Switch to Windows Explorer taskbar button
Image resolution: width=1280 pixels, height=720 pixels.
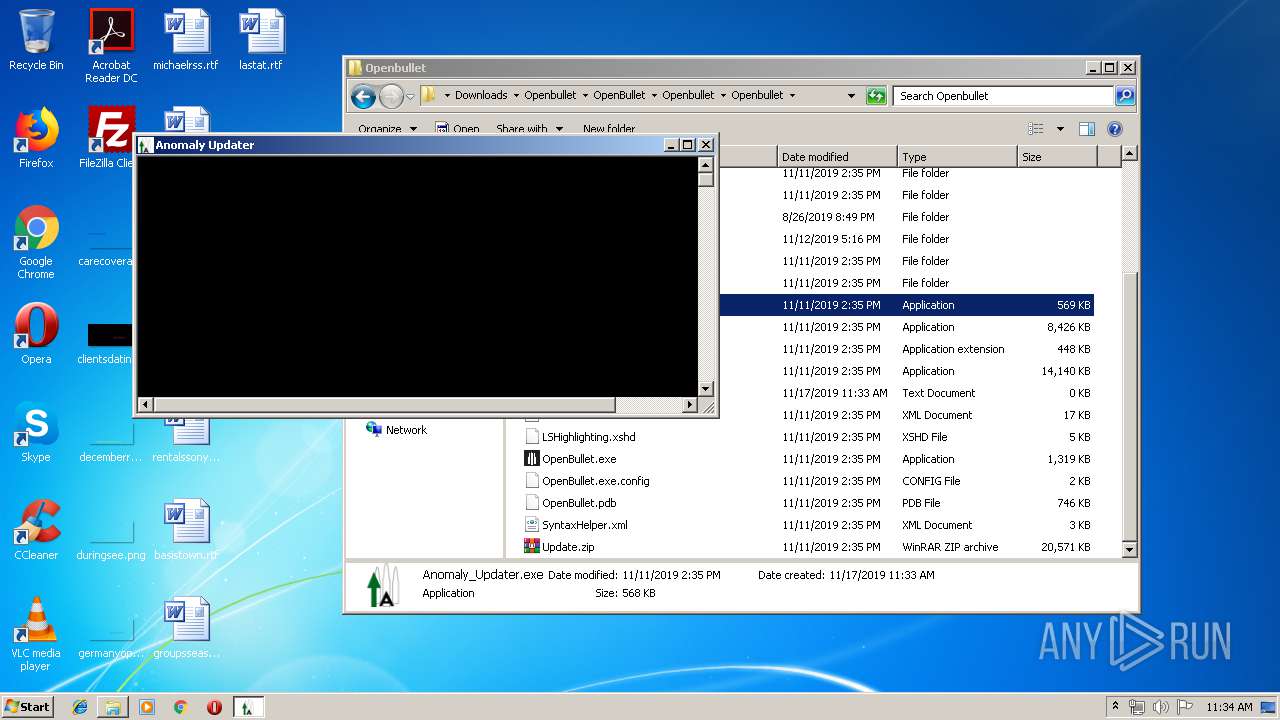point(113,707)
